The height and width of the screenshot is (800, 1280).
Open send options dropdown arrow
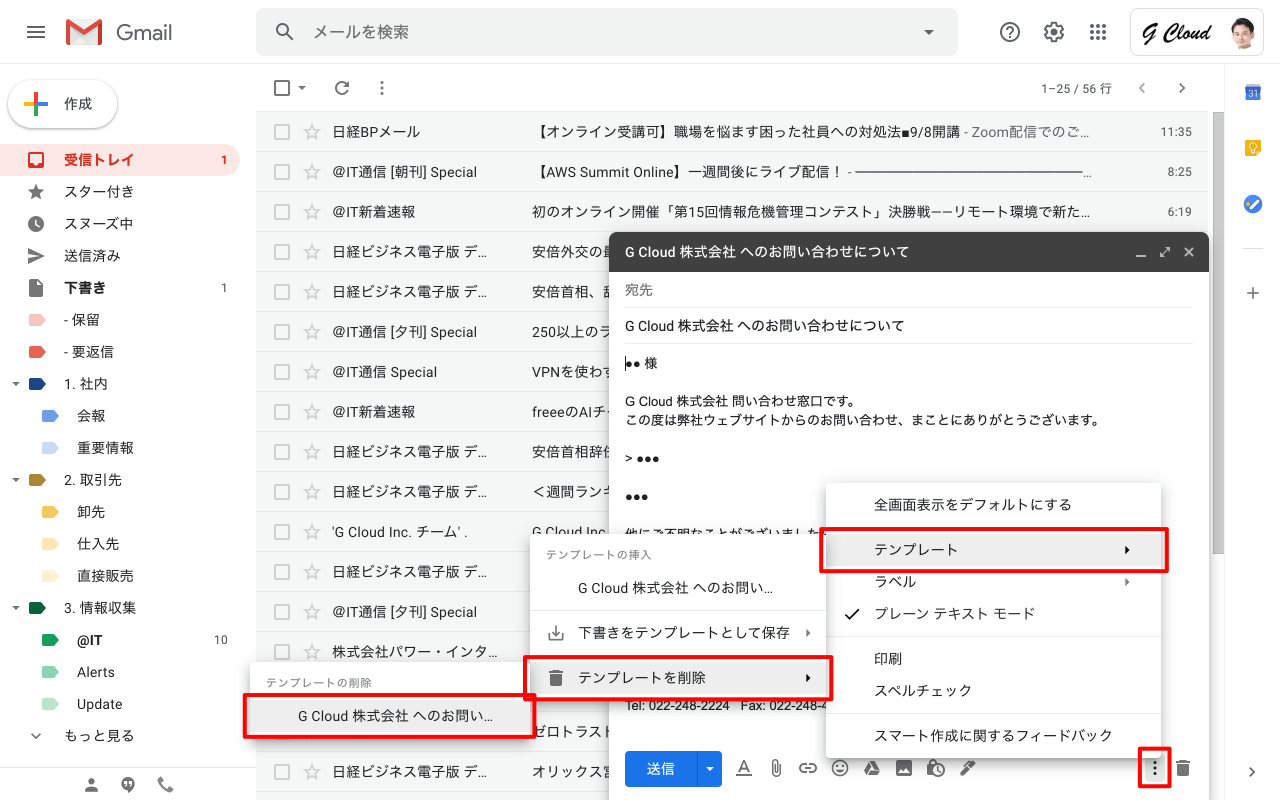coord(710,768)
